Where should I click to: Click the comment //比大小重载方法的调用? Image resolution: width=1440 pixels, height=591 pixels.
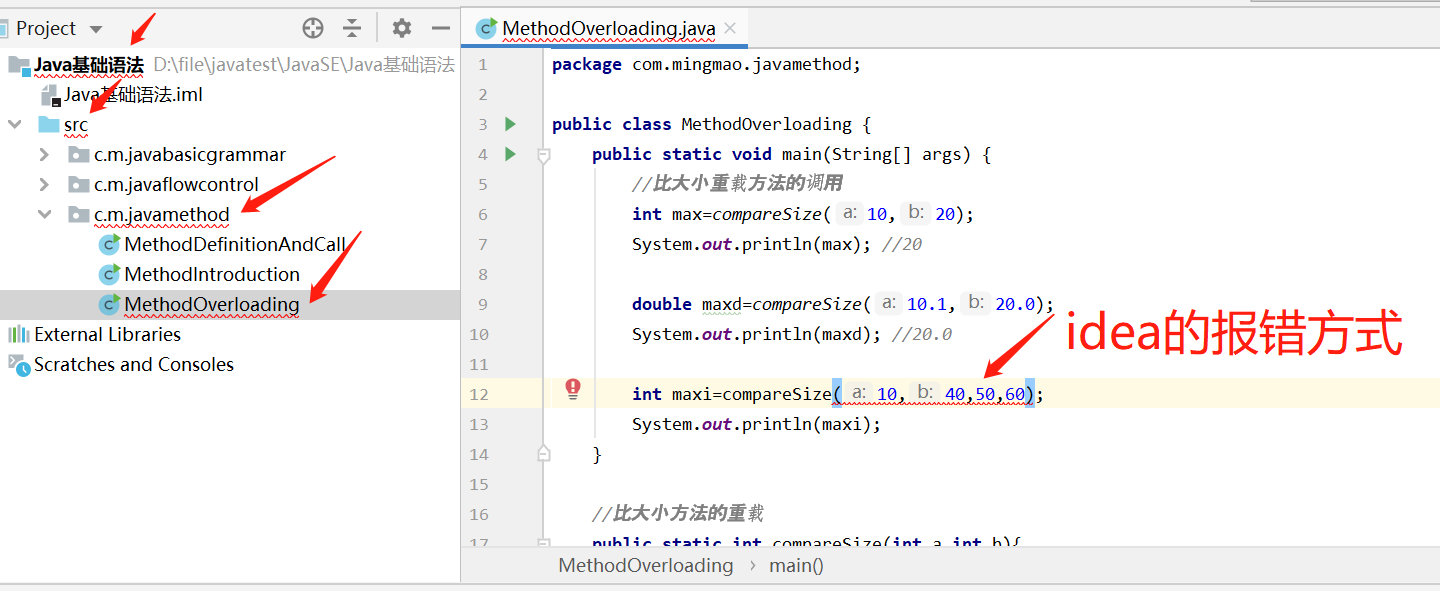tap(737, 184)
